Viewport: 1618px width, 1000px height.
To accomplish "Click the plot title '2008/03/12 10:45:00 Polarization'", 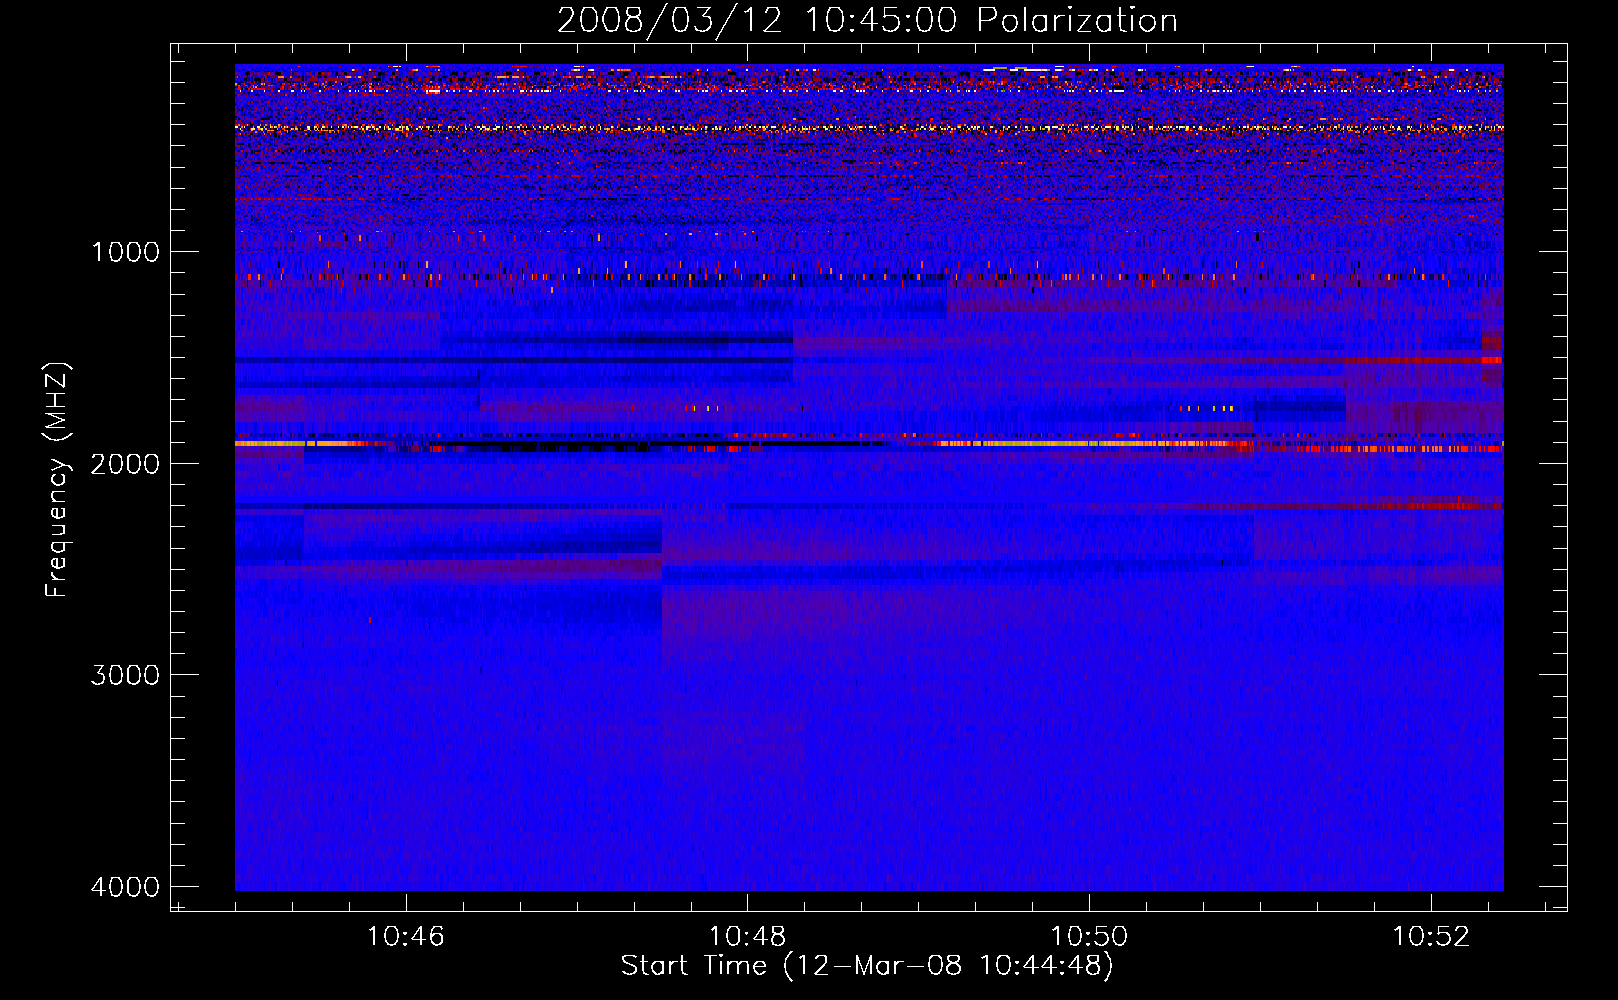I will coord(867,21).
